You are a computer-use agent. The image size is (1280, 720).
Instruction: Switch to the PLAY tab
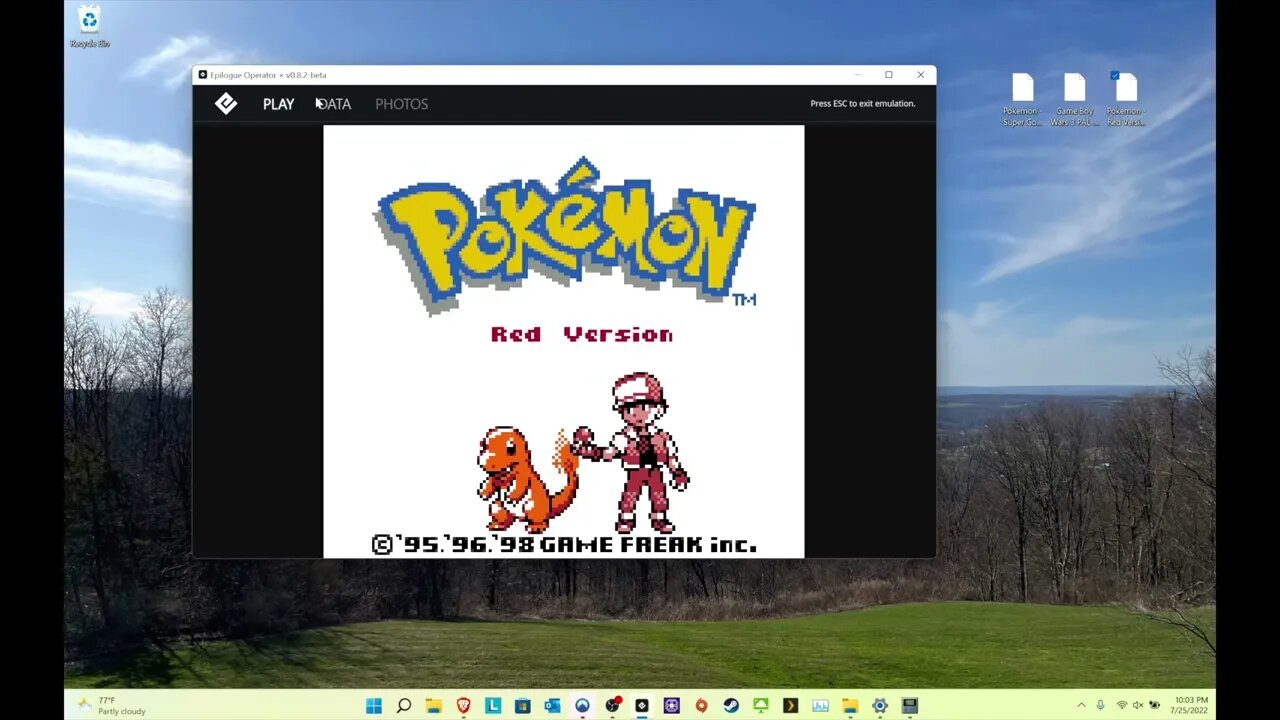pos(278,104)
